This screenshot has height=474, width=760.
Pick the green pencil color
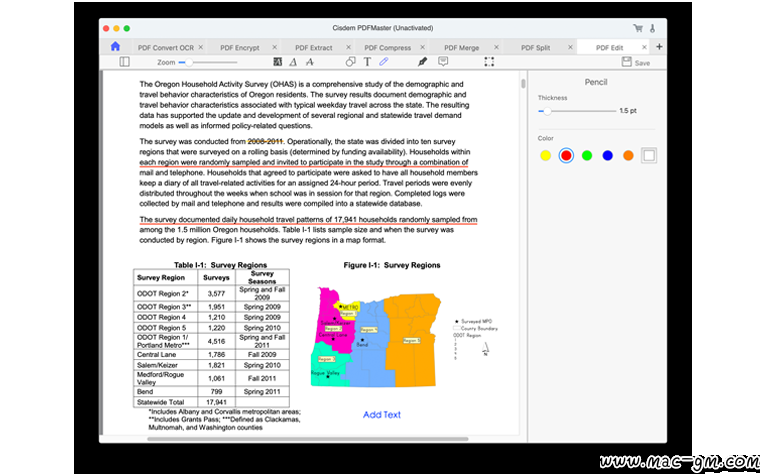586,156
